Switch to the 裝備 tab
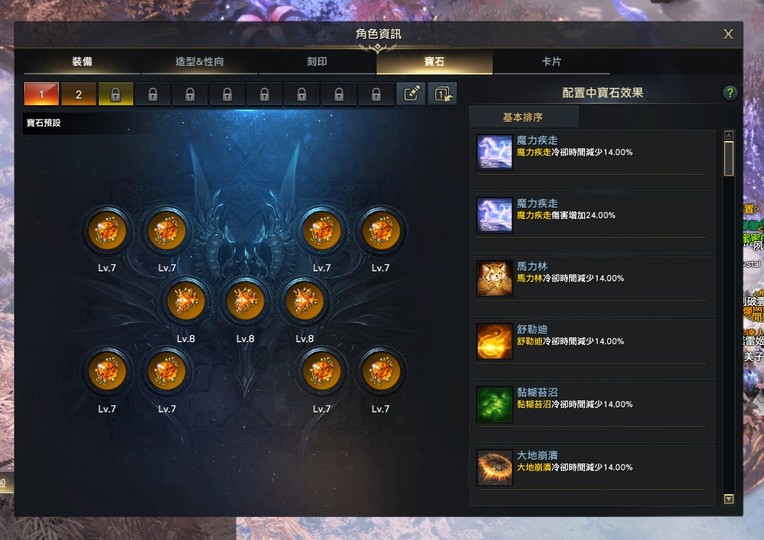The image size is (764, 540). point(82,62)
